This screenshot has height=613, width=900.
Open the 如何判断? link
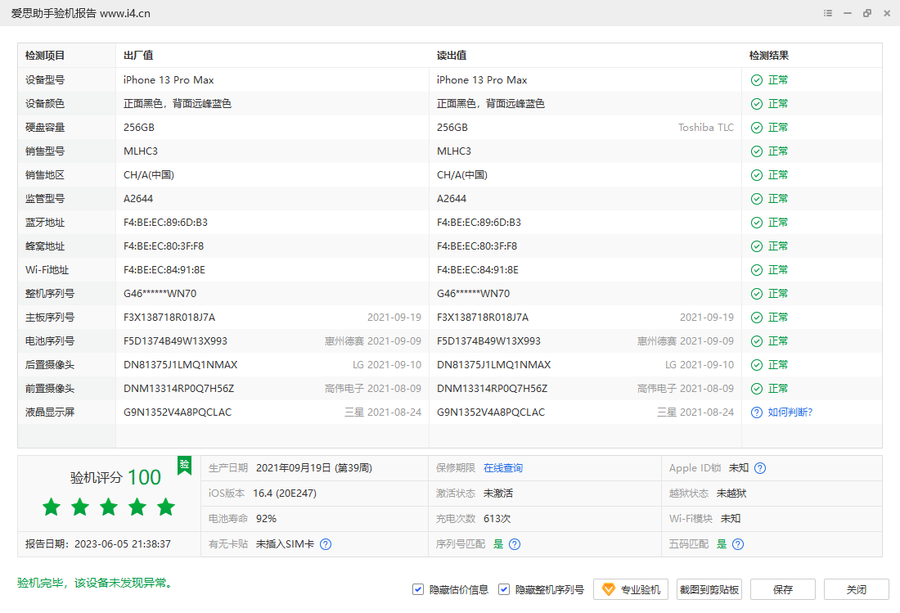[x=790, y=412]
